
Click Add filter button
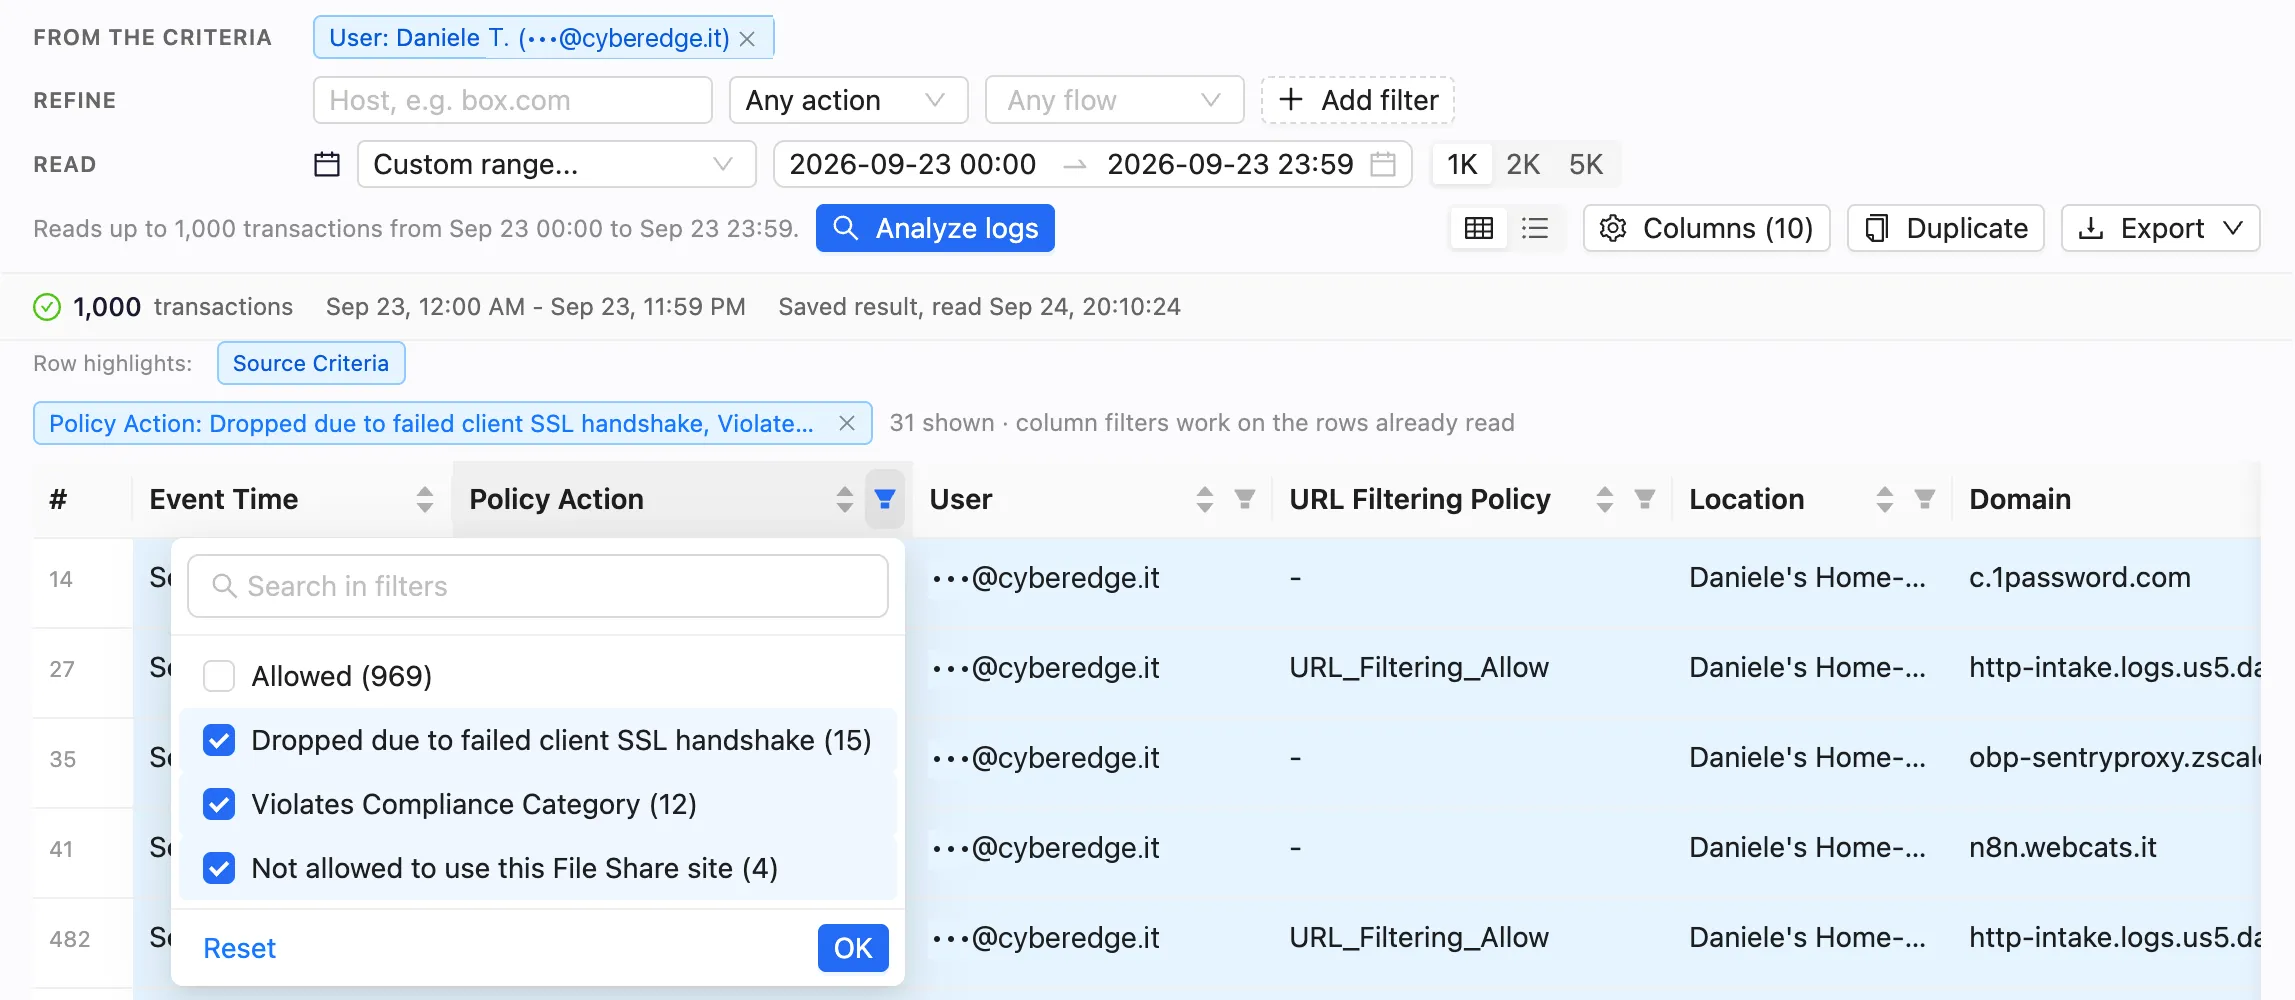tap(1358, 100)
